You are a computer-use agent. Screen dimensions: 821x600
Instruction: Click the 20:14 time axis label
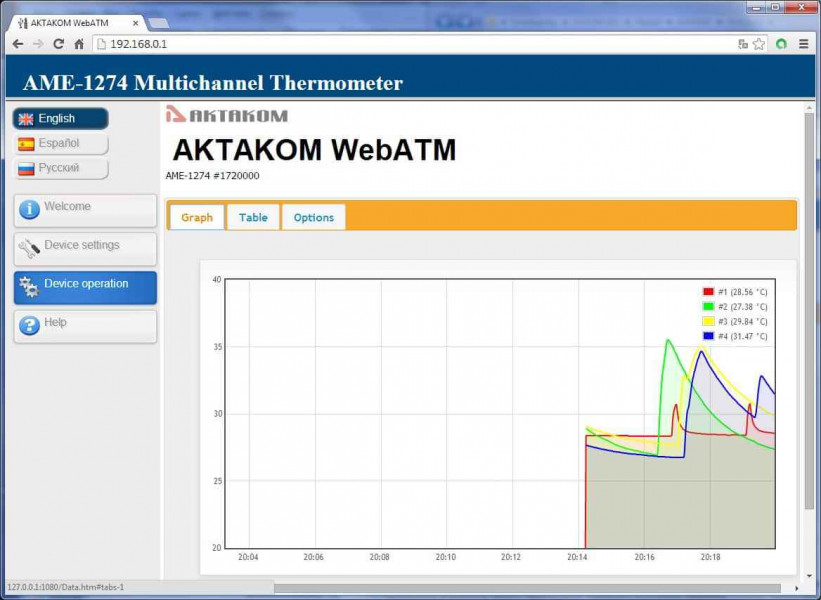click(x=577, y=557)
